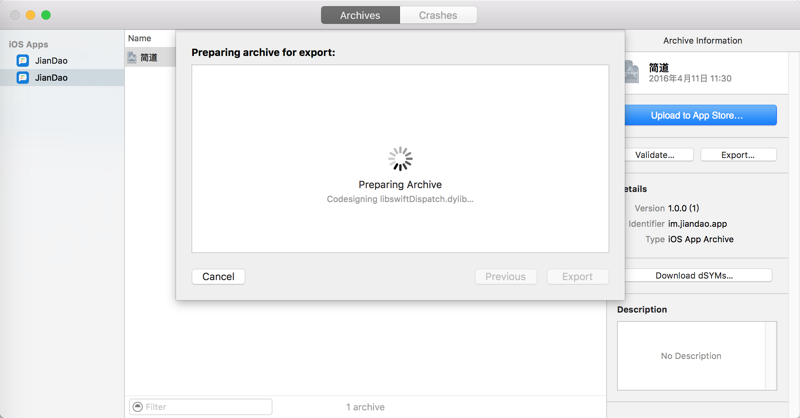Viewport: 800px width, 418px height.
Task: Zoom the window with the green button
Action: pyautogui.click(x=46, y=15)
